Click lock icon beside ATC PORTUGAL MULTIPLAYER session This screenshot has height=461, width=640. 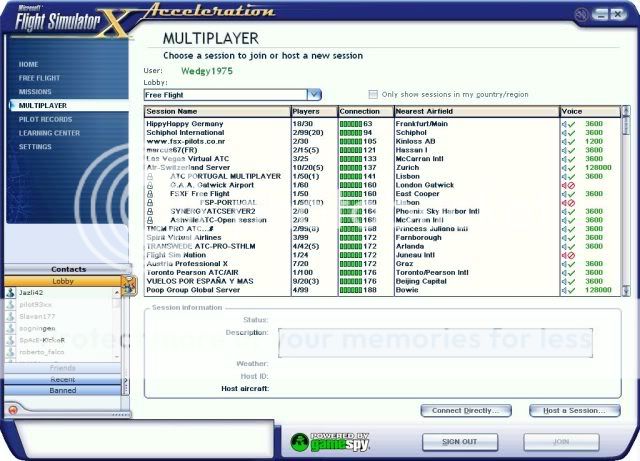(x=150, y=176)
